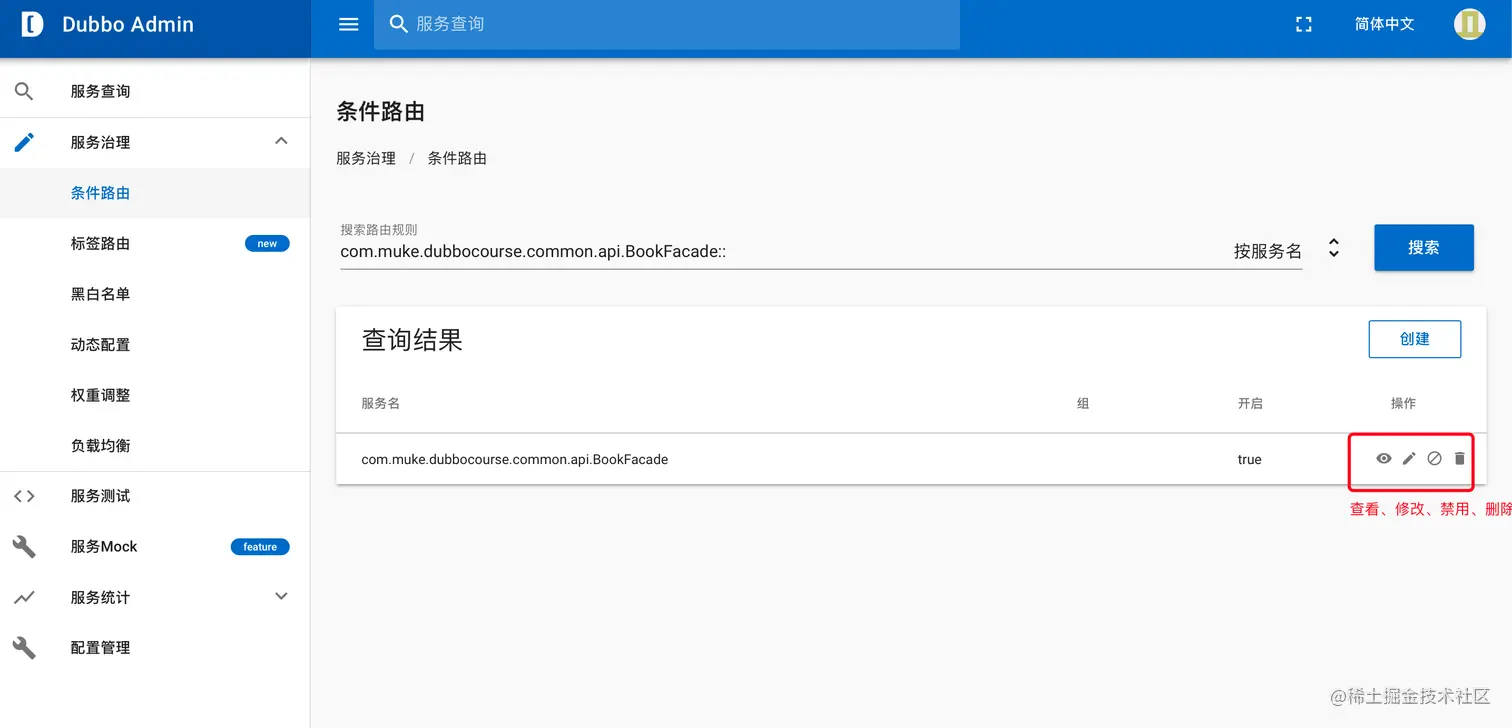Toggle the hamburger navigation menu
Image resolution: width=1512 pixels, height=728 pixels.
[348, 24]
